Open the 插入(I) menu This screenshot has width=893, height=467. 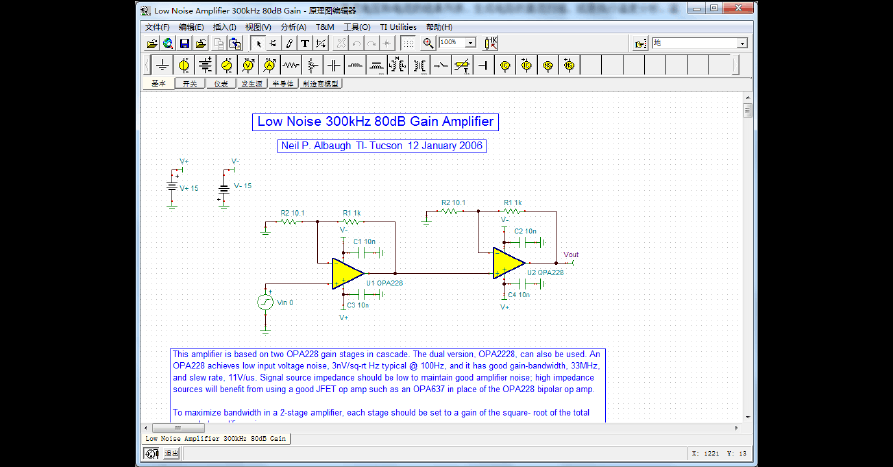click(224, 27)
